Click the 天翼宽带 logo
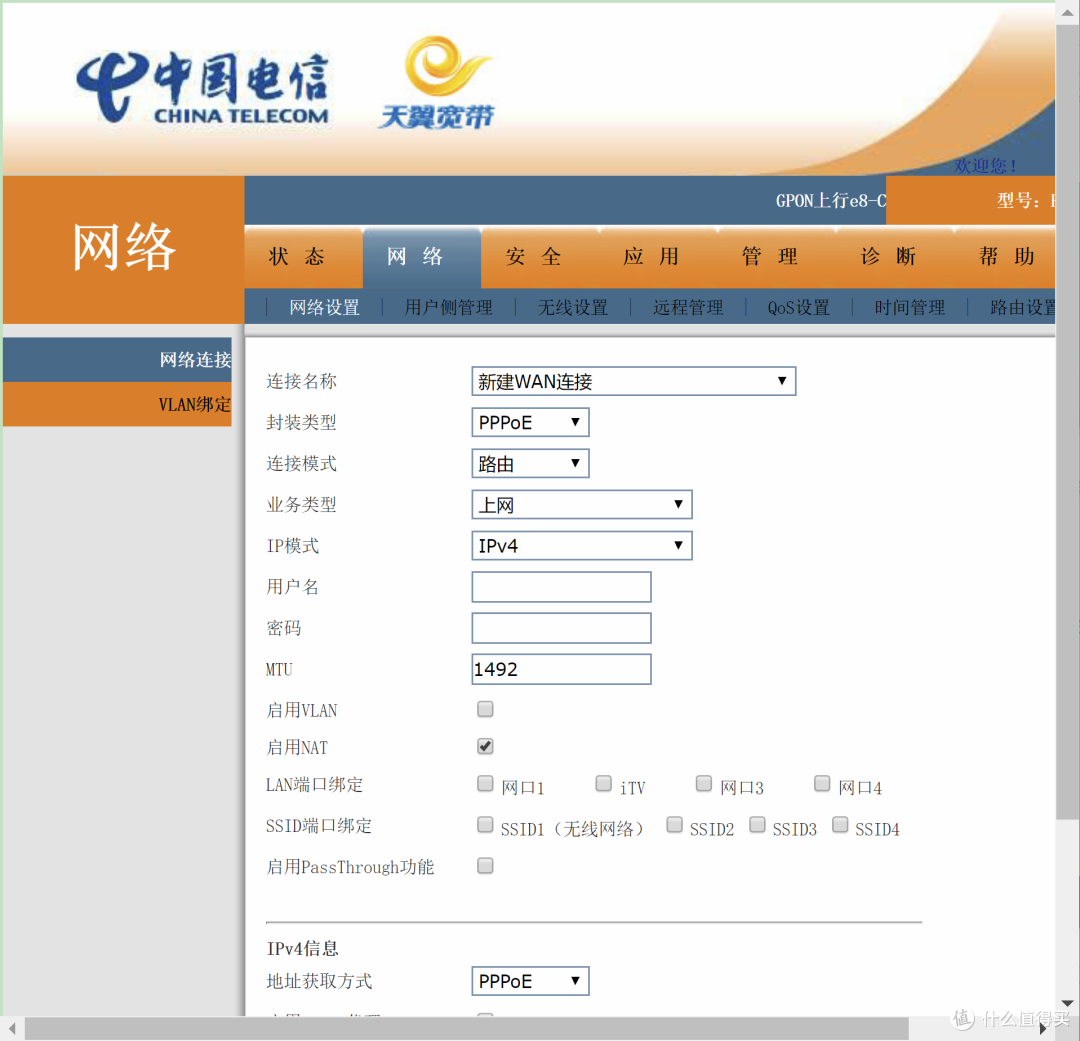This screenshot has height=1041, width=1080. (438, 83)
